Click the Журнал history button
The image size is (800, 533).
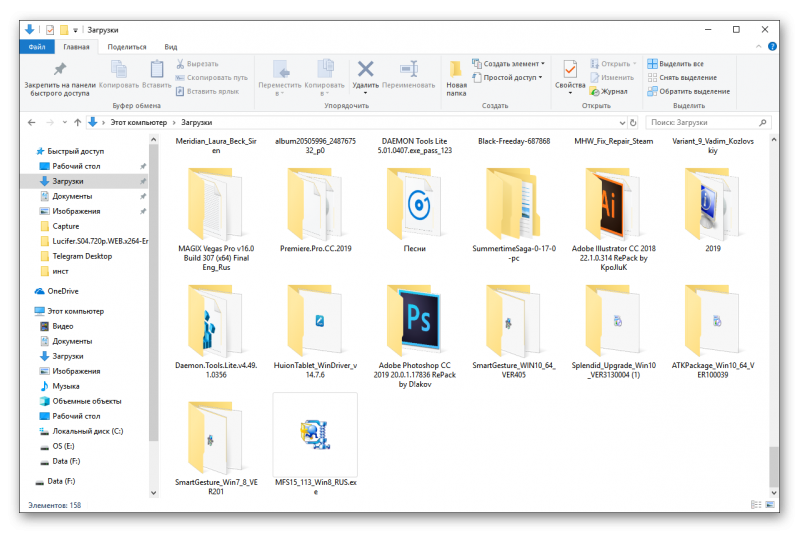coord(609,91)
